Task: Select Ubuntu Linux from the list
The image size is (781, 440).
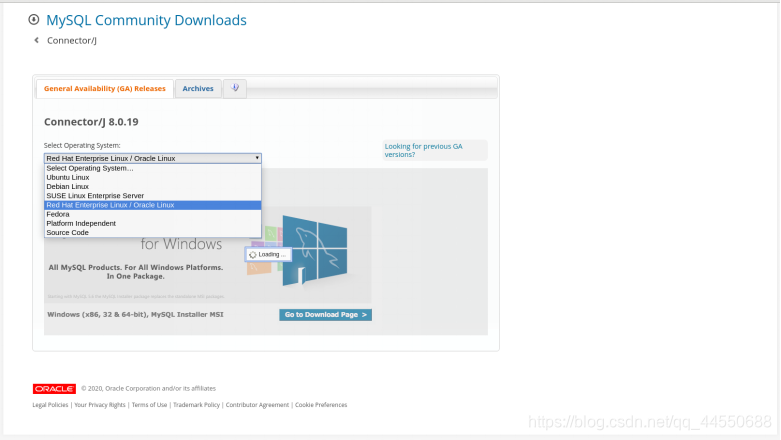Action: click(152, 177)
